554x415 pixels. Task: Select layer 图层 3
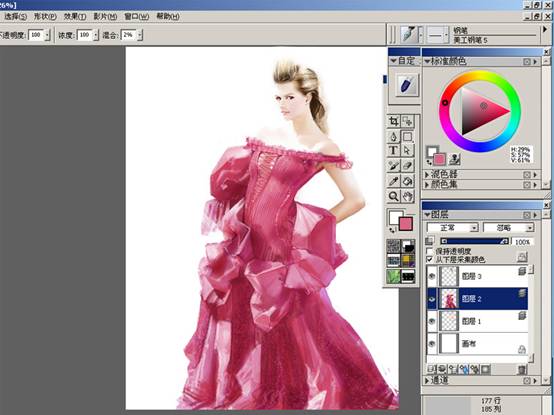pos(477,276)
